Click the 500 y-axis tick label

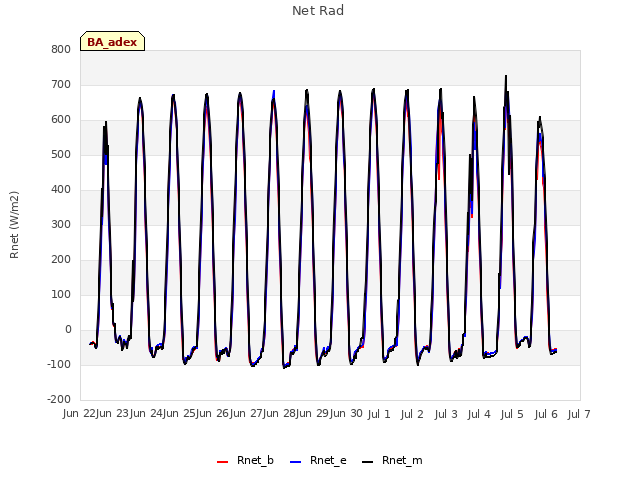pos(61,155)
